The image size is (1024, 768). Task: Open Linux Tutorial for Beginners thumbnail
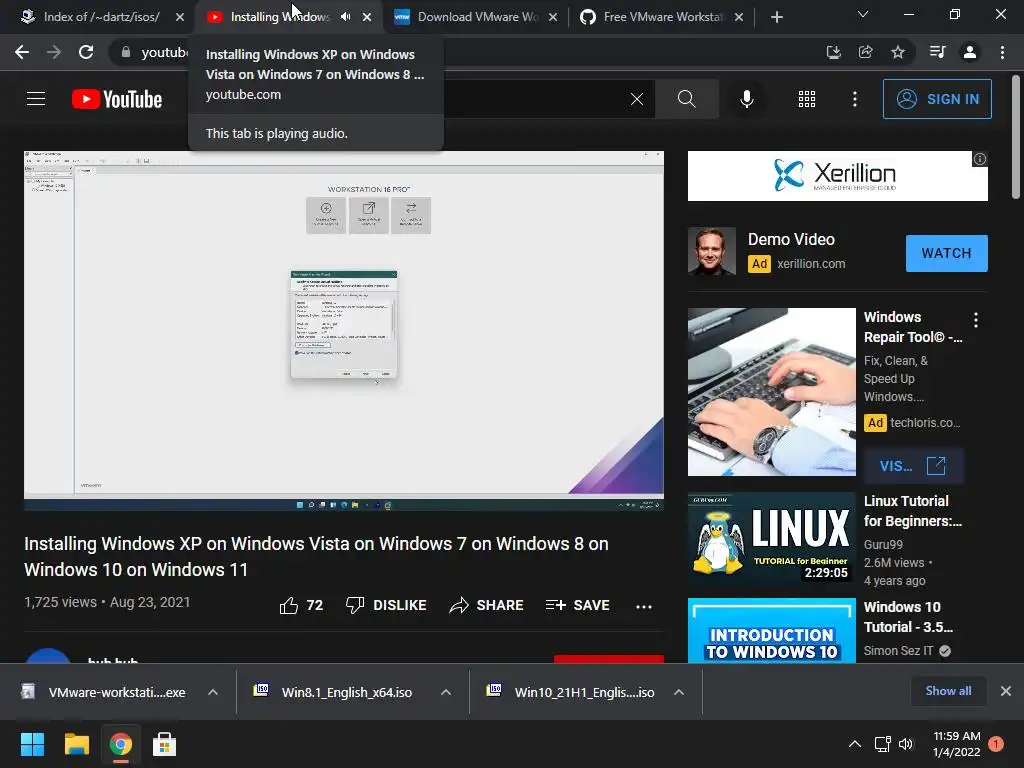pos(771,539)
